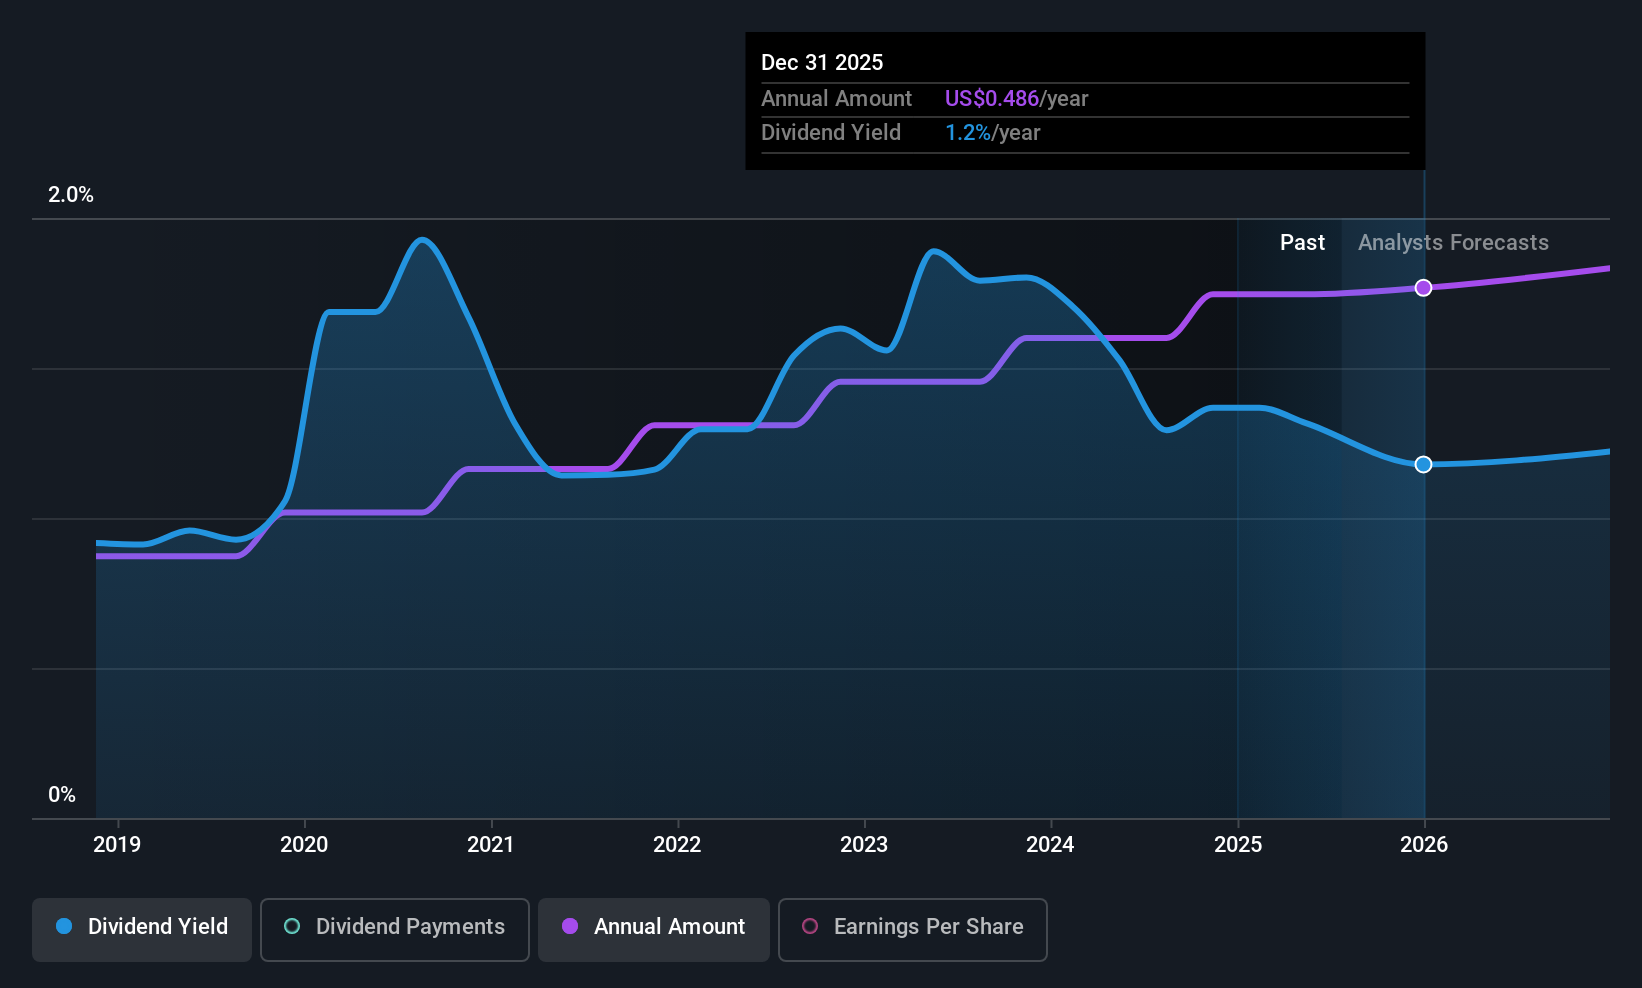This screenshot has height=988, width=1642.
Task: Enable the Dividend Payments series
Action: tap(395, 930)
